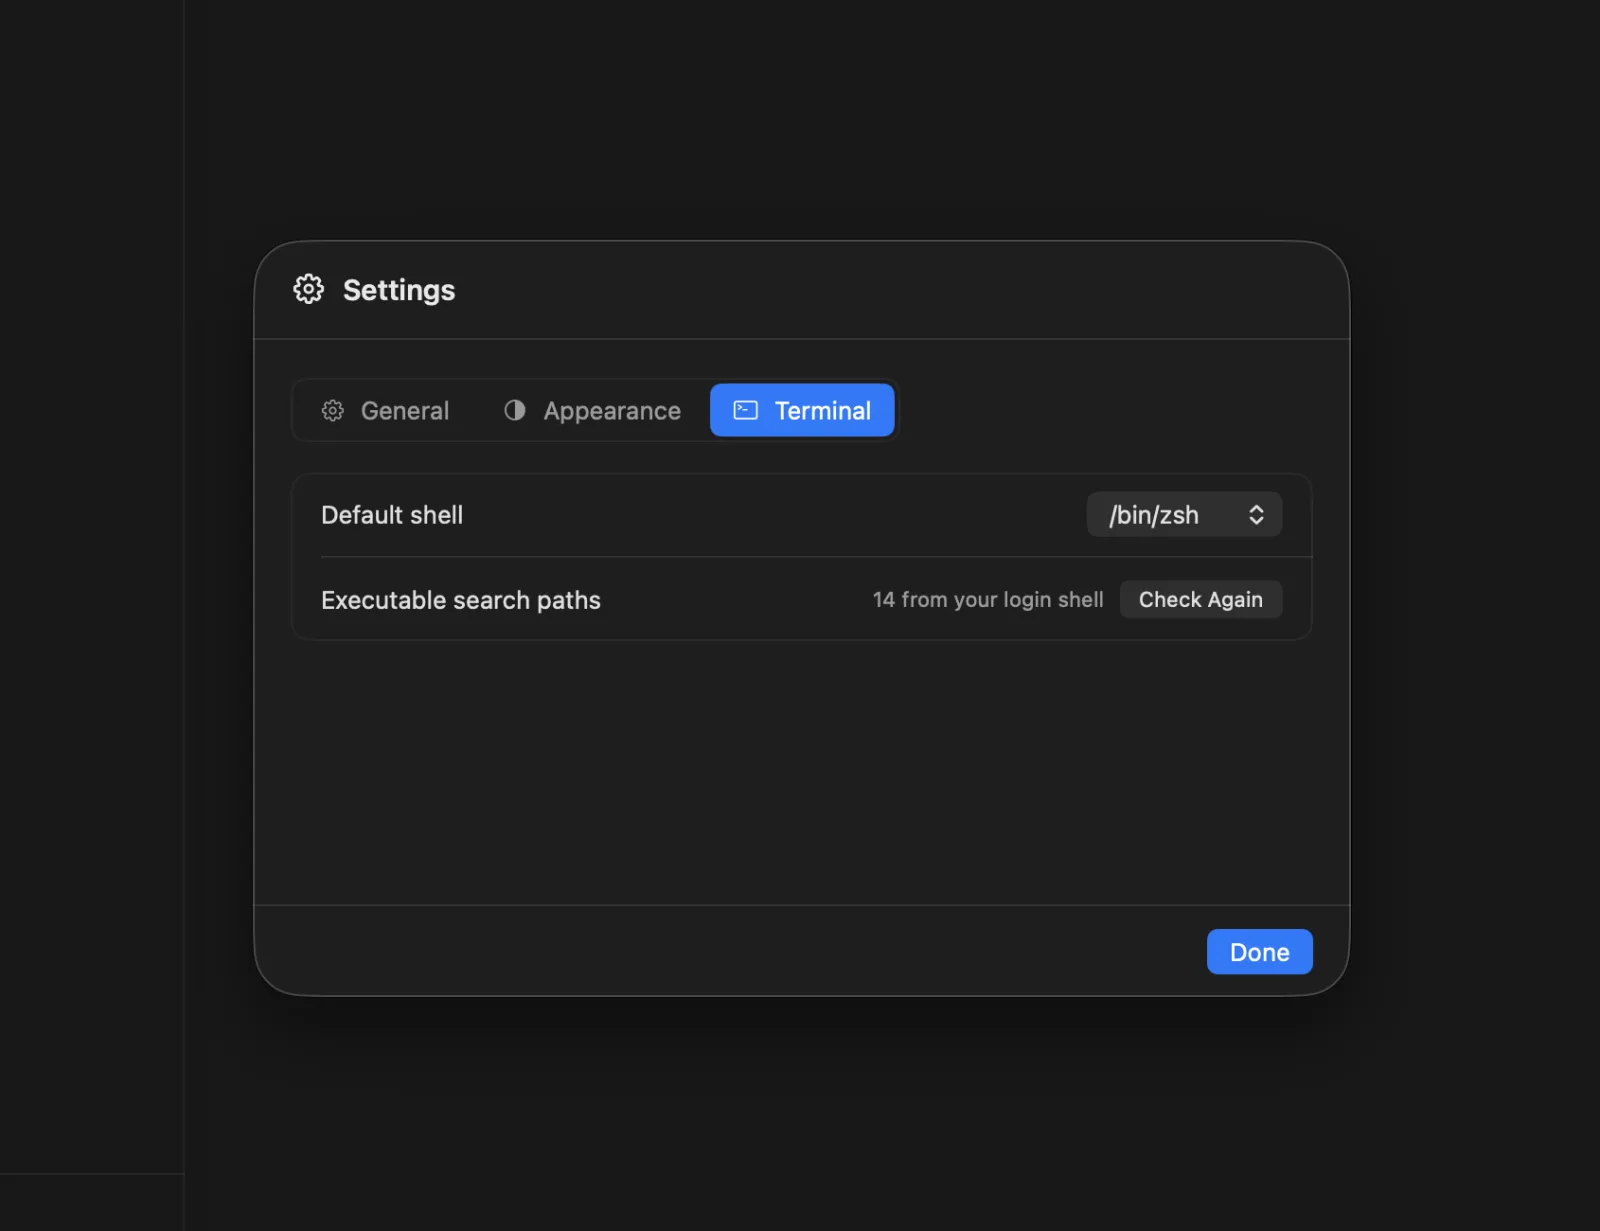Switch to the General settings tab
The height and width of the screenshot is (1231, 1600).
pyautogui.click(x=385, y=411)
